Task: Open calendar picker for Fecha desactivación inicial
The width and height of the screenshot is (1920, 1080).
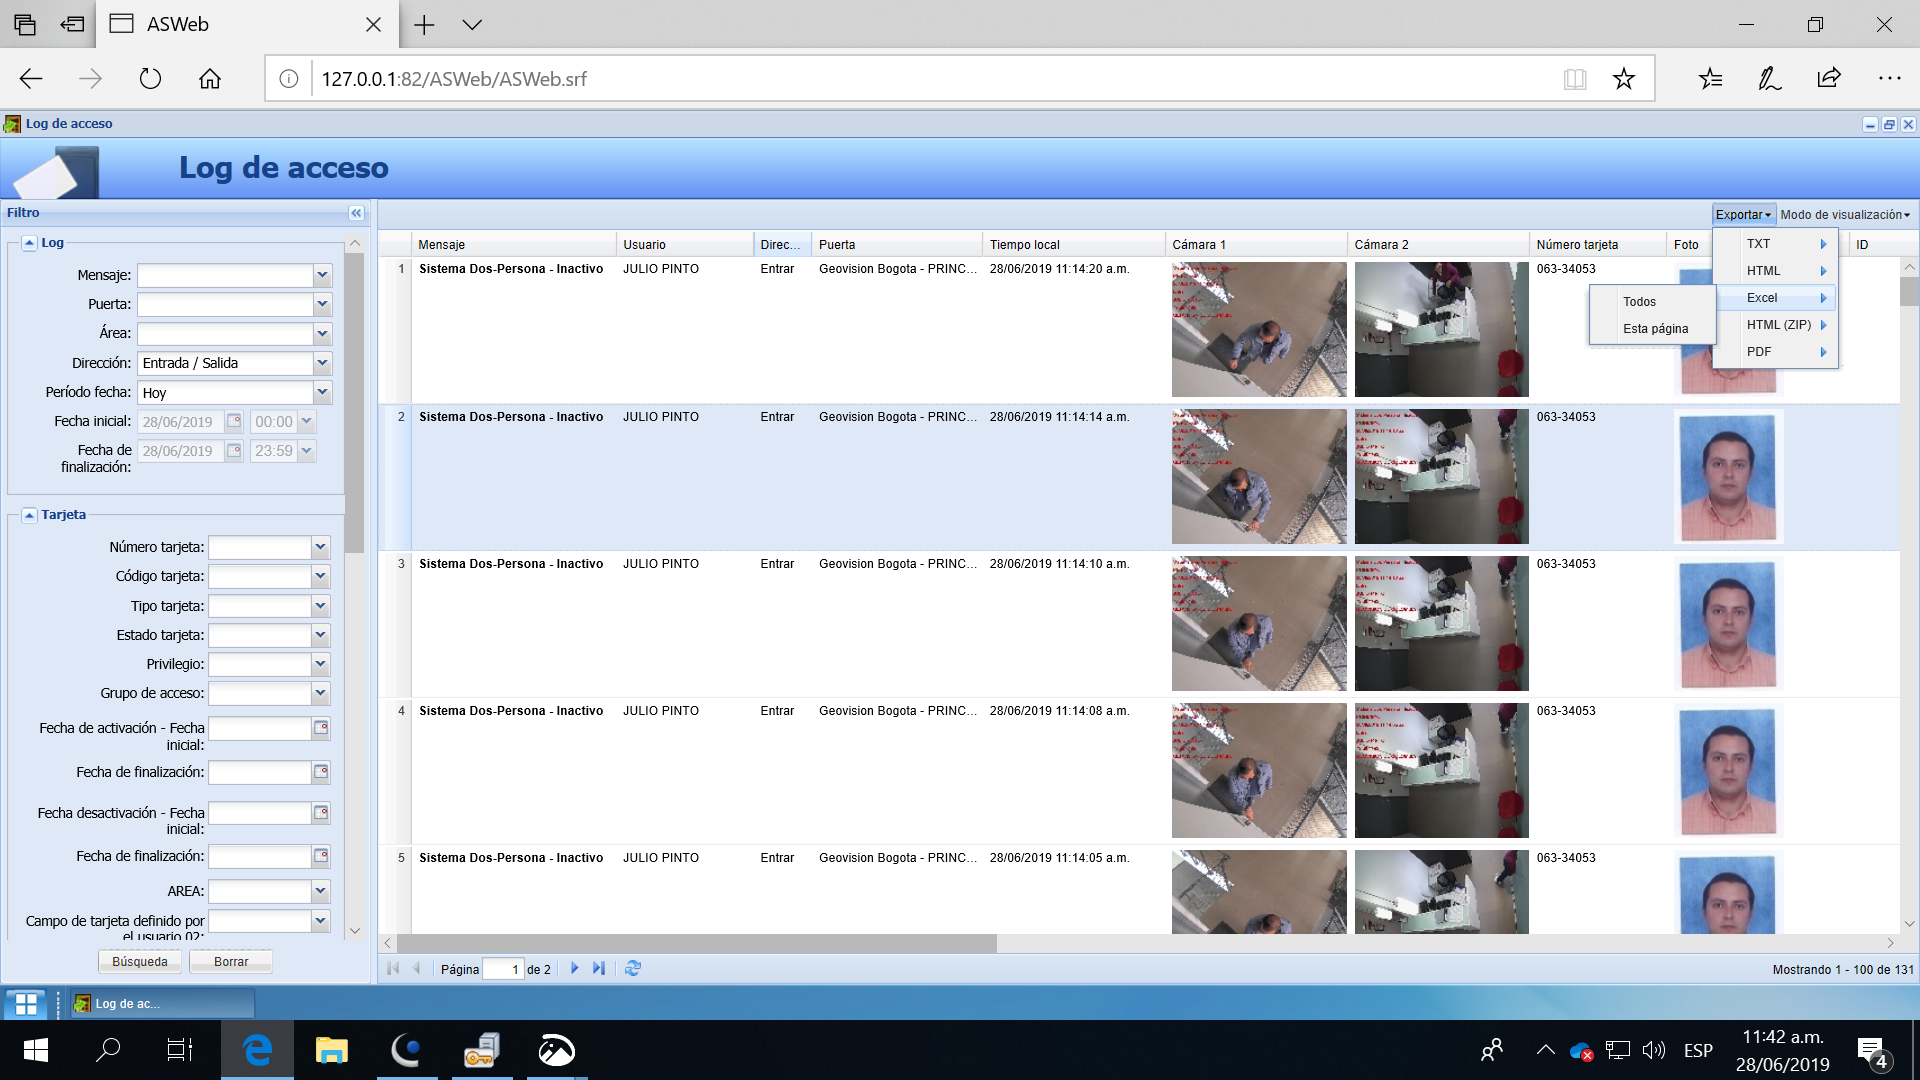Action: 321,813
